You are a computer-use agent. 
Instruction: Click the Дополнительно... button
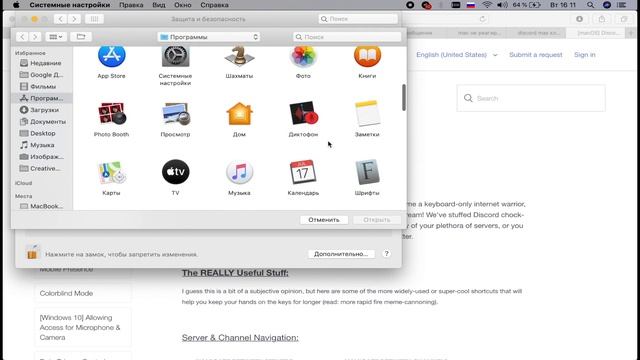click(341, 254)
